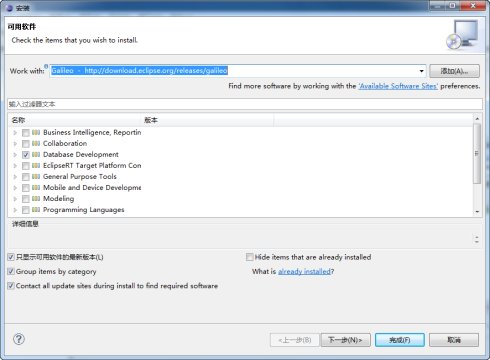Toggle show only latest versions checkbox (L)
Viewport: 490px width, 360px height.
coord(11,257)
